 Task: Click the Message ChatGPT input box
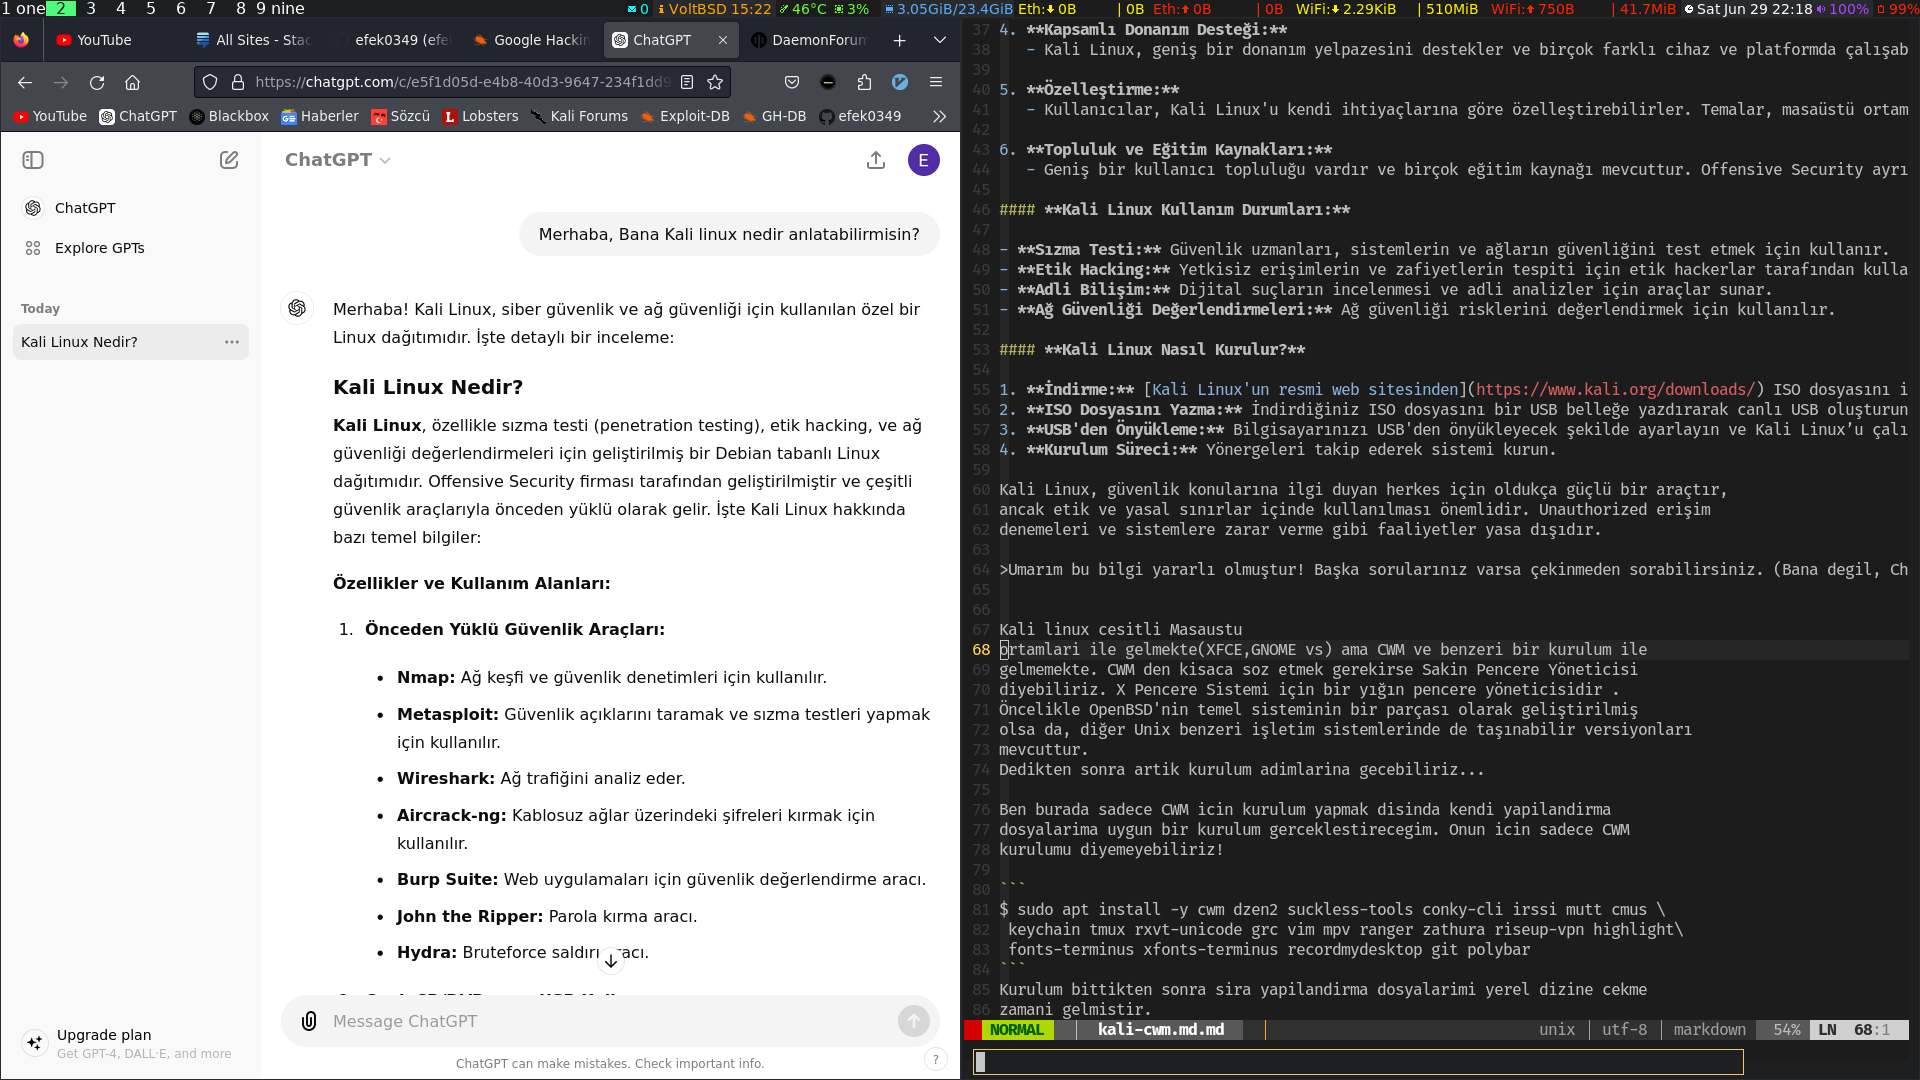pos(610,1021)
